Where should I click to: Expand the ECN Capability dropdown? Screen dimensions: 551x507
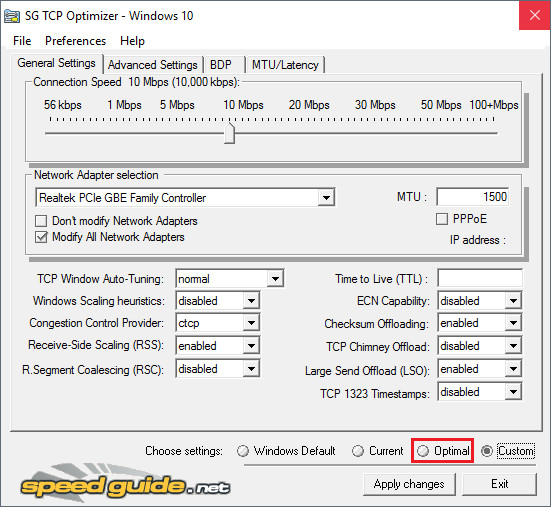coord(513,301)
